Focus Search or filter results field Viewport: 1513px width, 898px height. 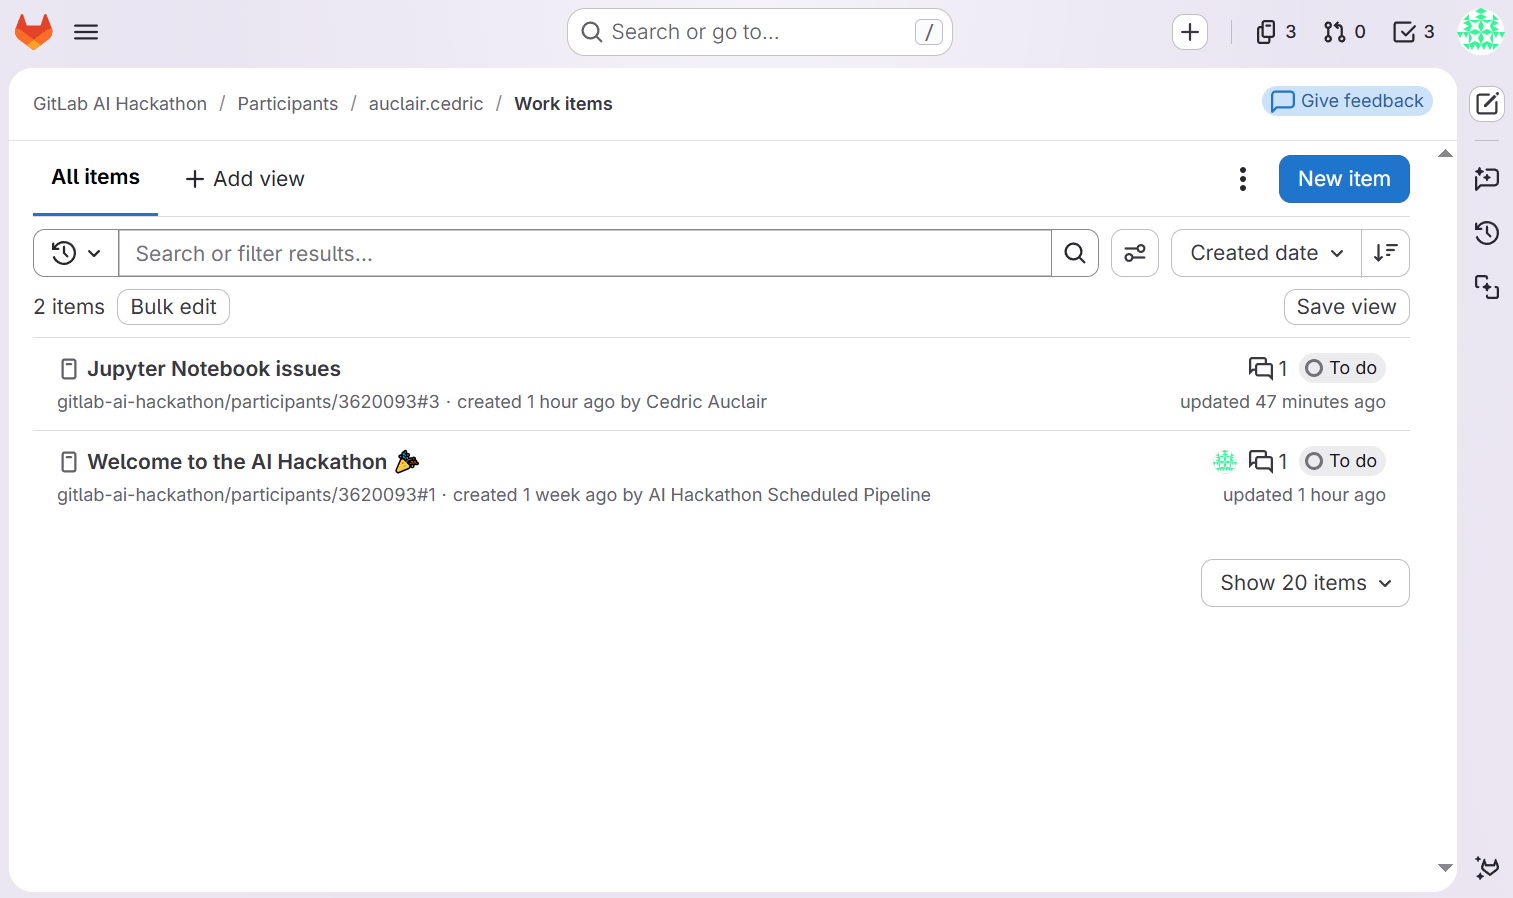click(585, 253)
